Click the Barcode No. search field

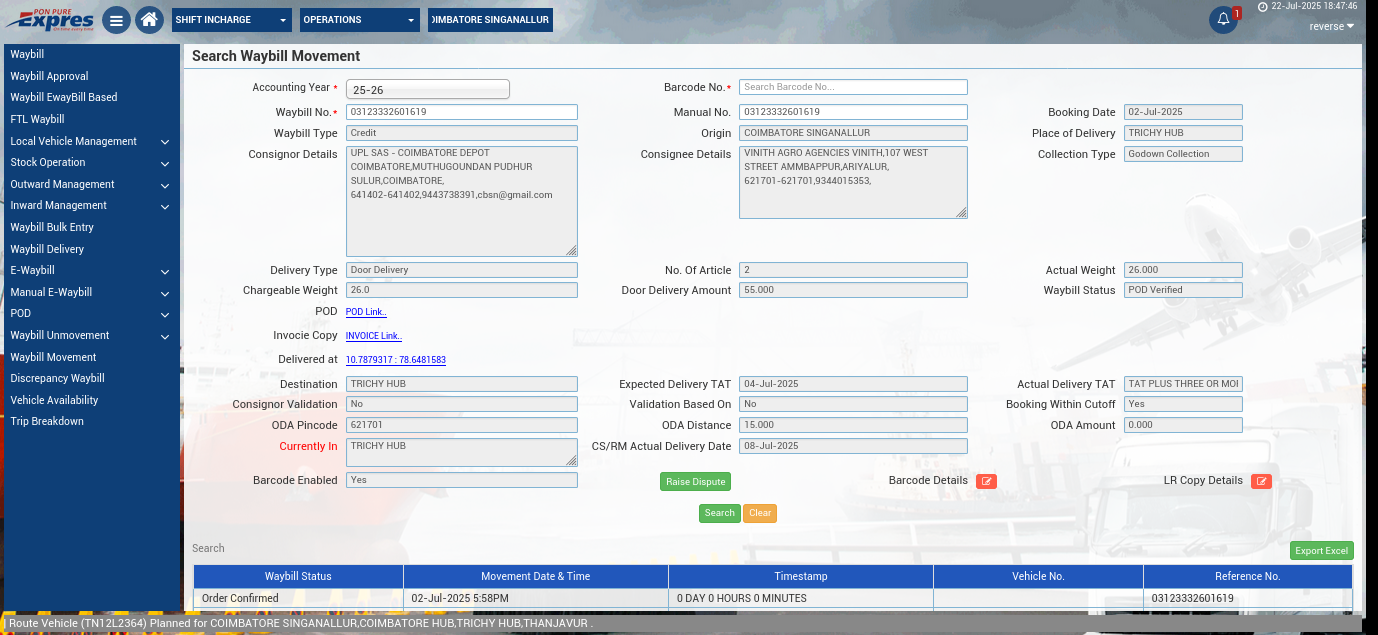(x=853, y=87)
